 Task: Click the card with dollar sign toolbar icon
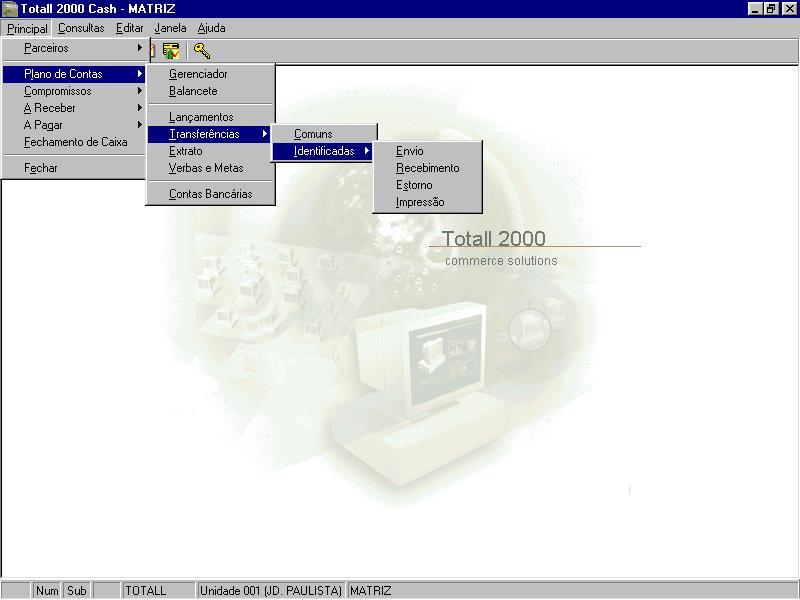171,51
